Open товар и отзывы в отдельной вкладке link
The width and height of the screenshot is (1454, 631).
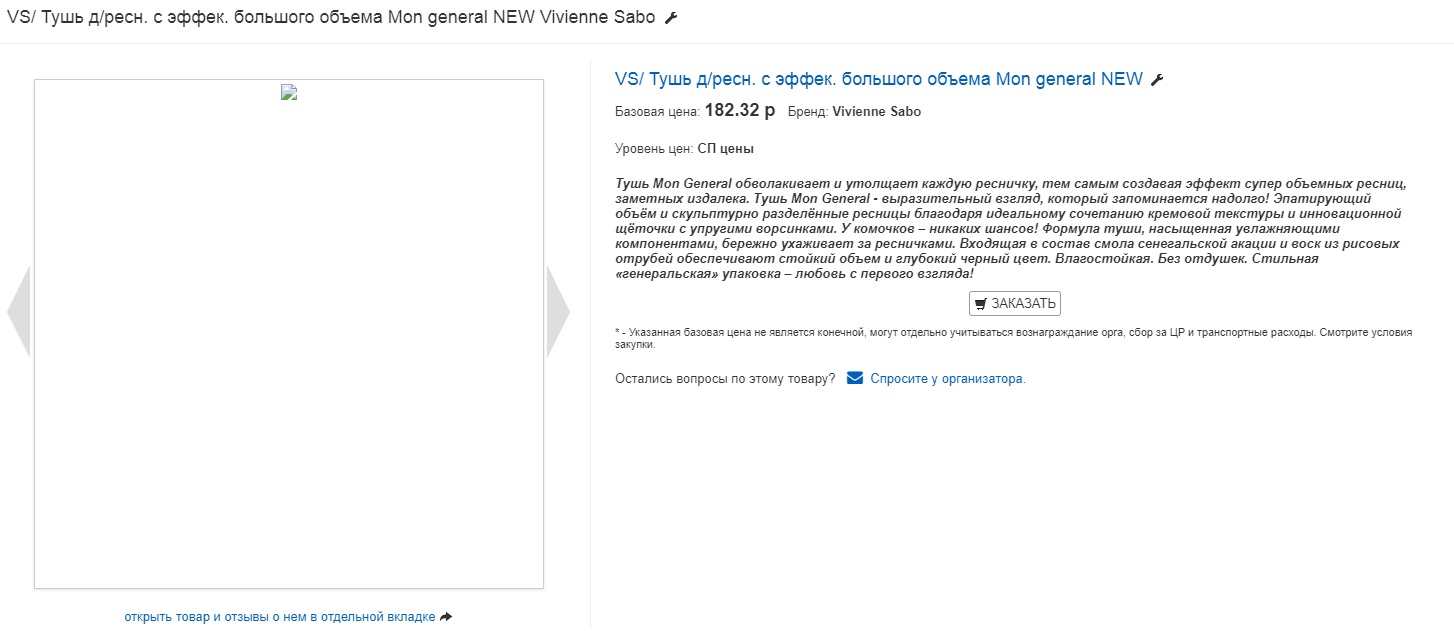click(x=280, y=617)
